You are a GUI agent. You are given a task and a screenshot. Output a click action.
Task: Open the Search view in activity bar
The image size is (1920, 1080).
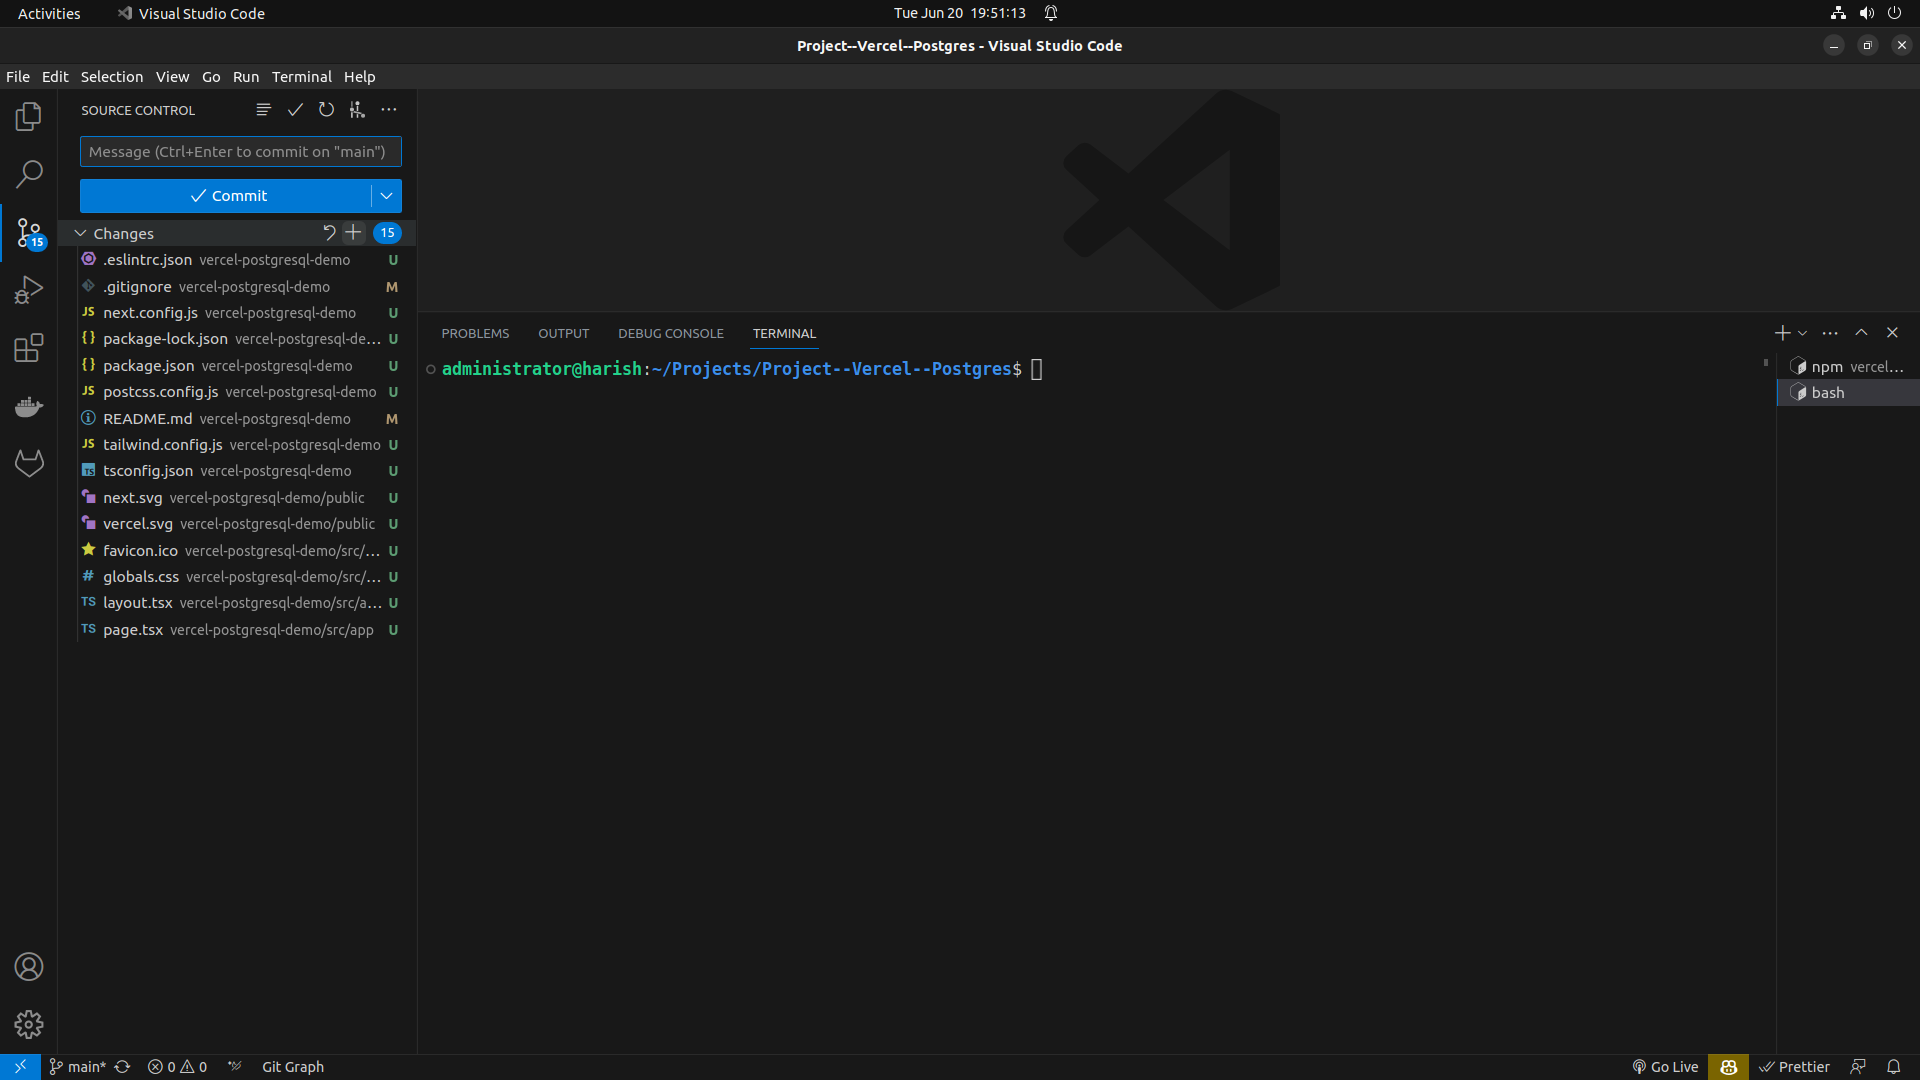[x=29, y=174]
